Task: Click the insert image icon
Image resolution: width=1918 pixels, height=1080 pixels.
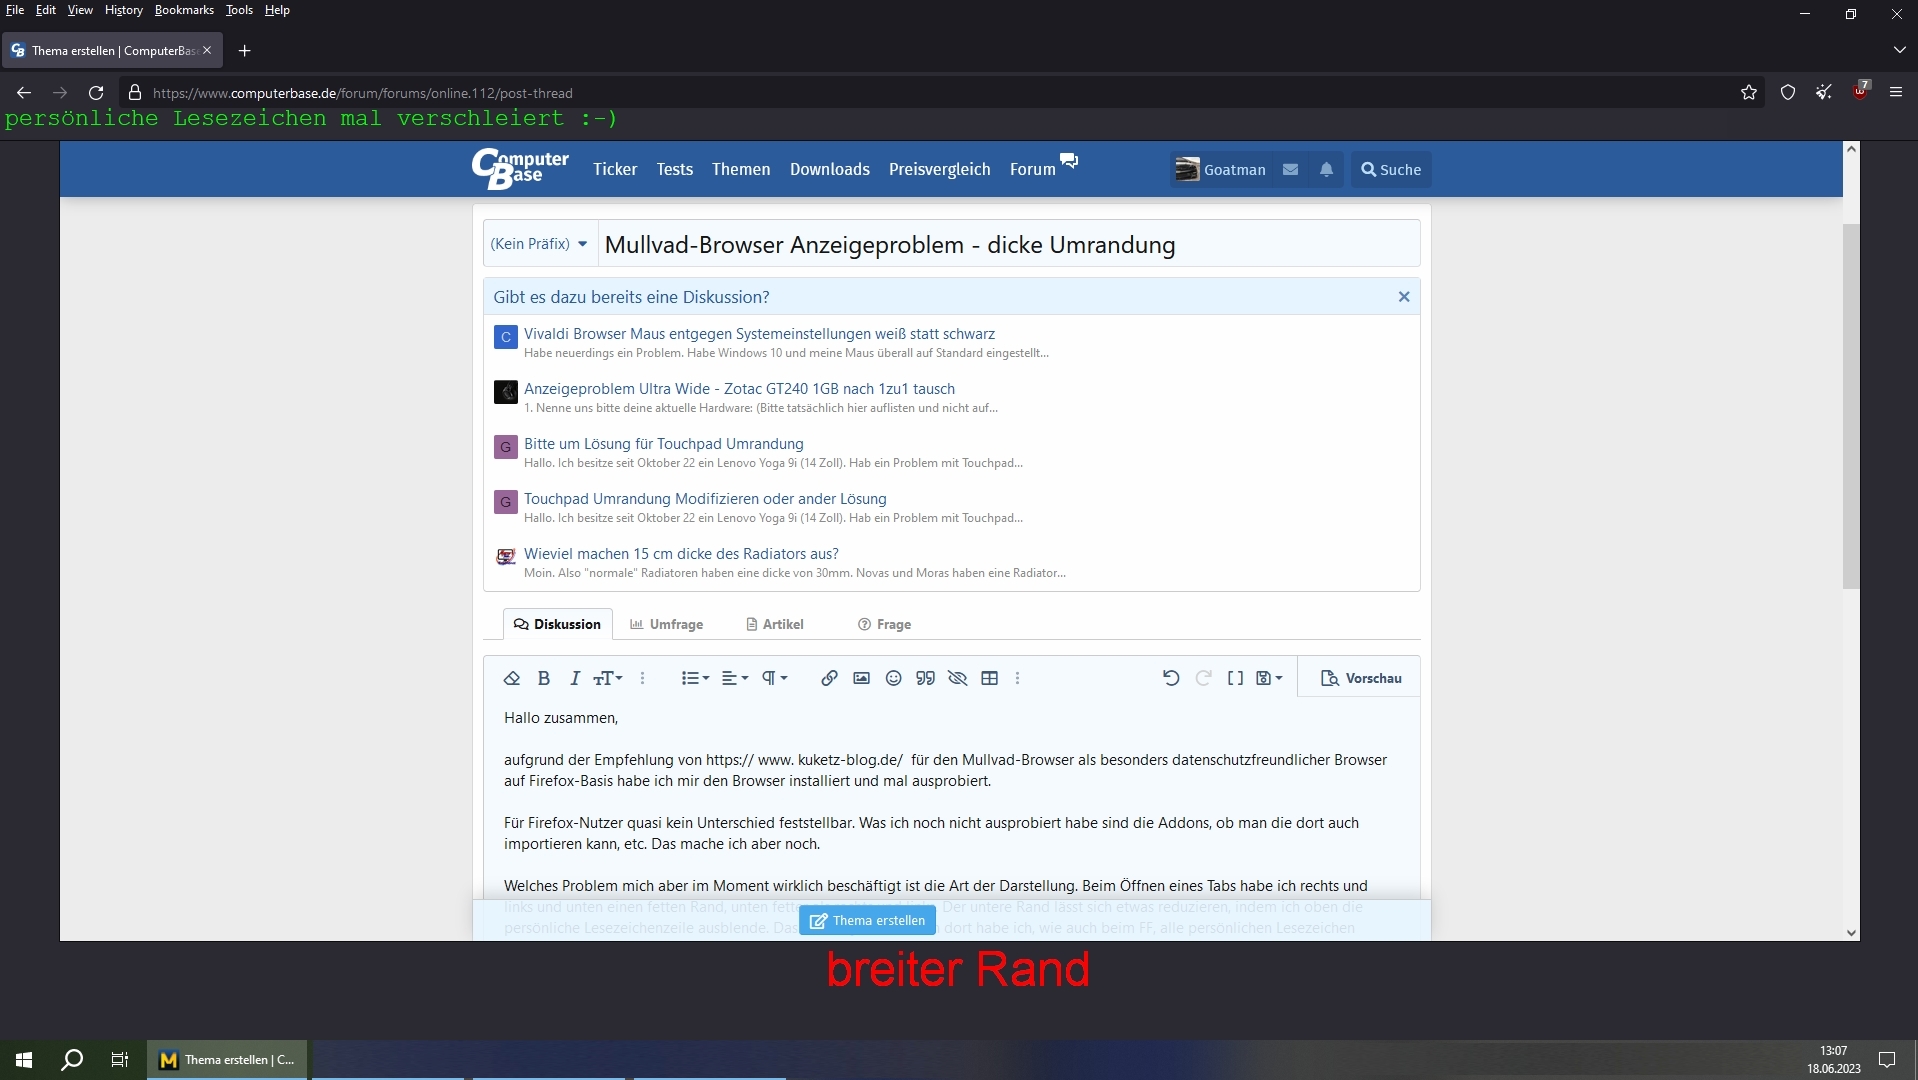Action: coord(861,678)
